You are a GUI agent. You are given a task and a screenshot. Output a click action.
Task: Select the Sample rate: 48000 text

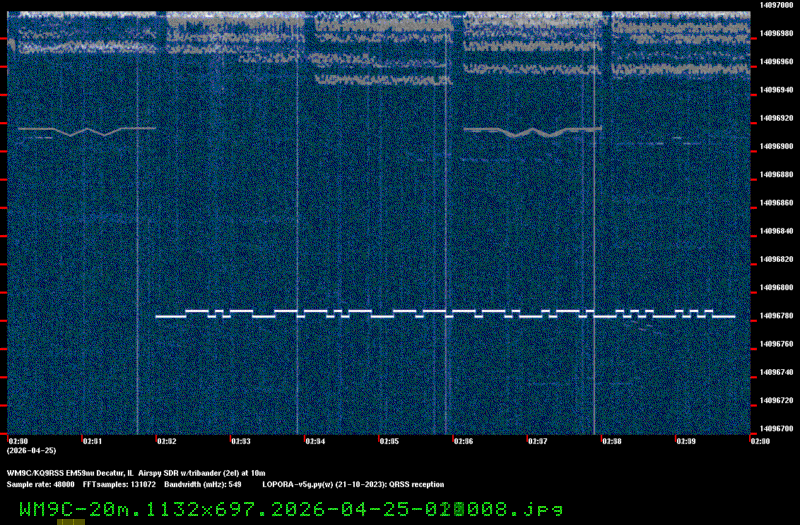[40, 483]
